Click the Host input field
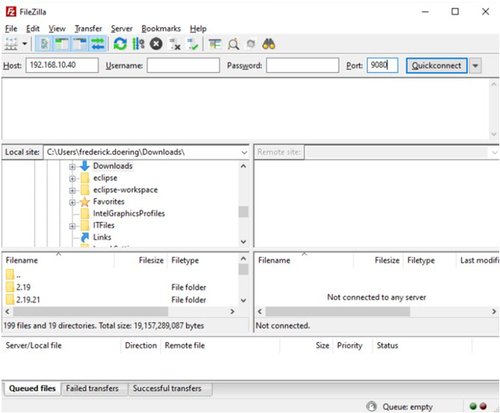Screen dimensions: 500x413 point(62,65)
